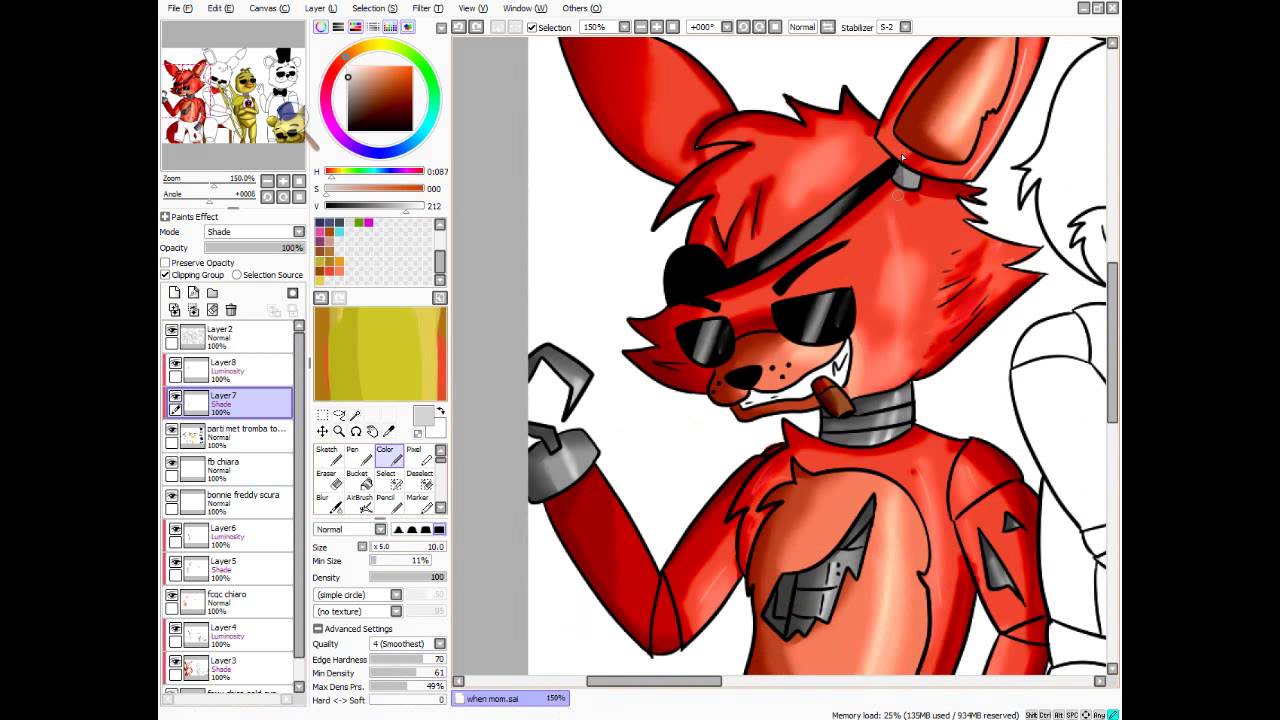Open the no texture dropdown
This screenshot has width=1280, height=720.
click(x=358, y=611)
